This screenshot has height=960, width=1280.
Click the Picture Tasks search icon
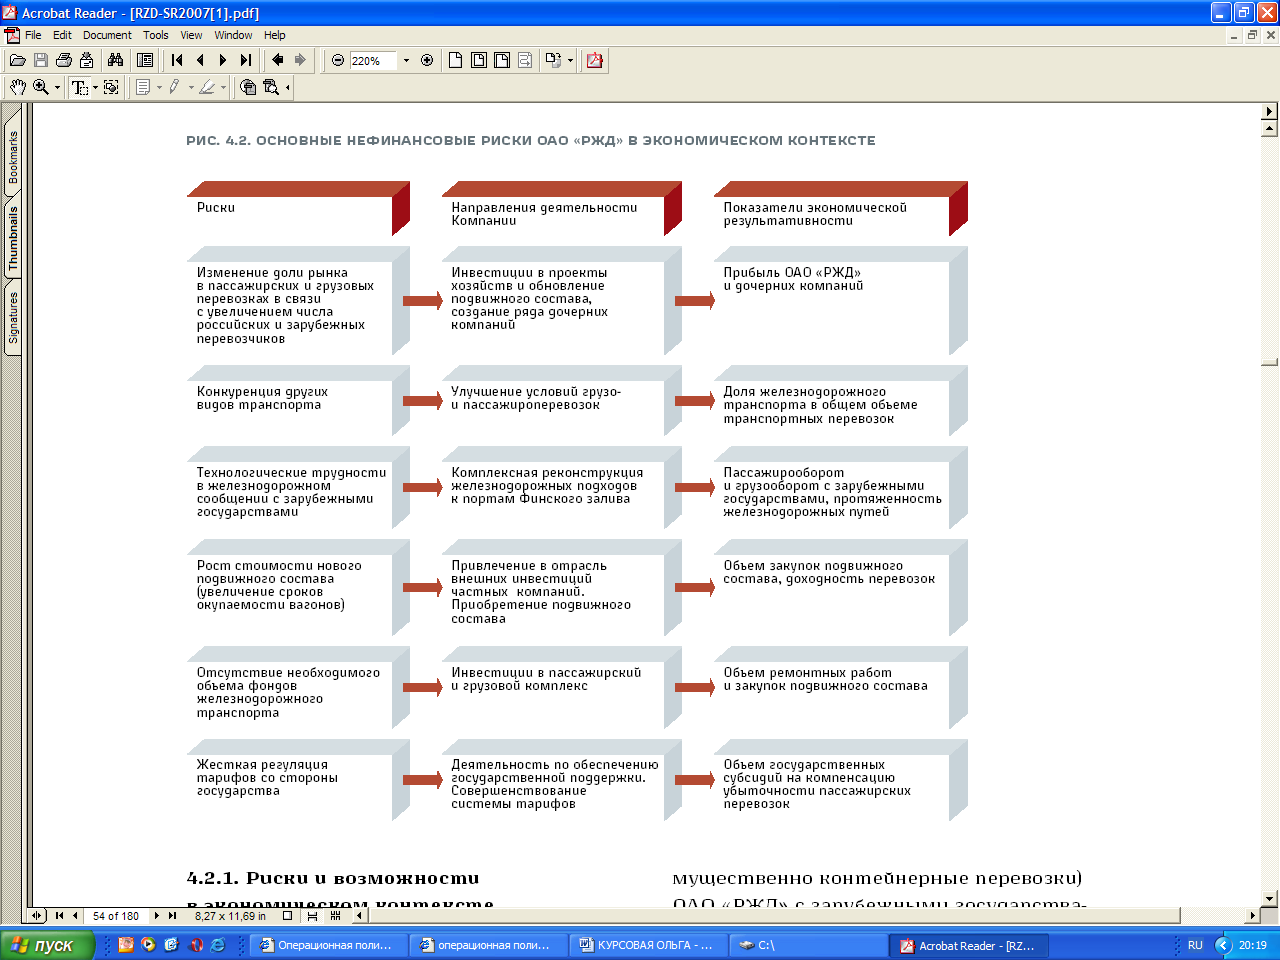[271, 87]
